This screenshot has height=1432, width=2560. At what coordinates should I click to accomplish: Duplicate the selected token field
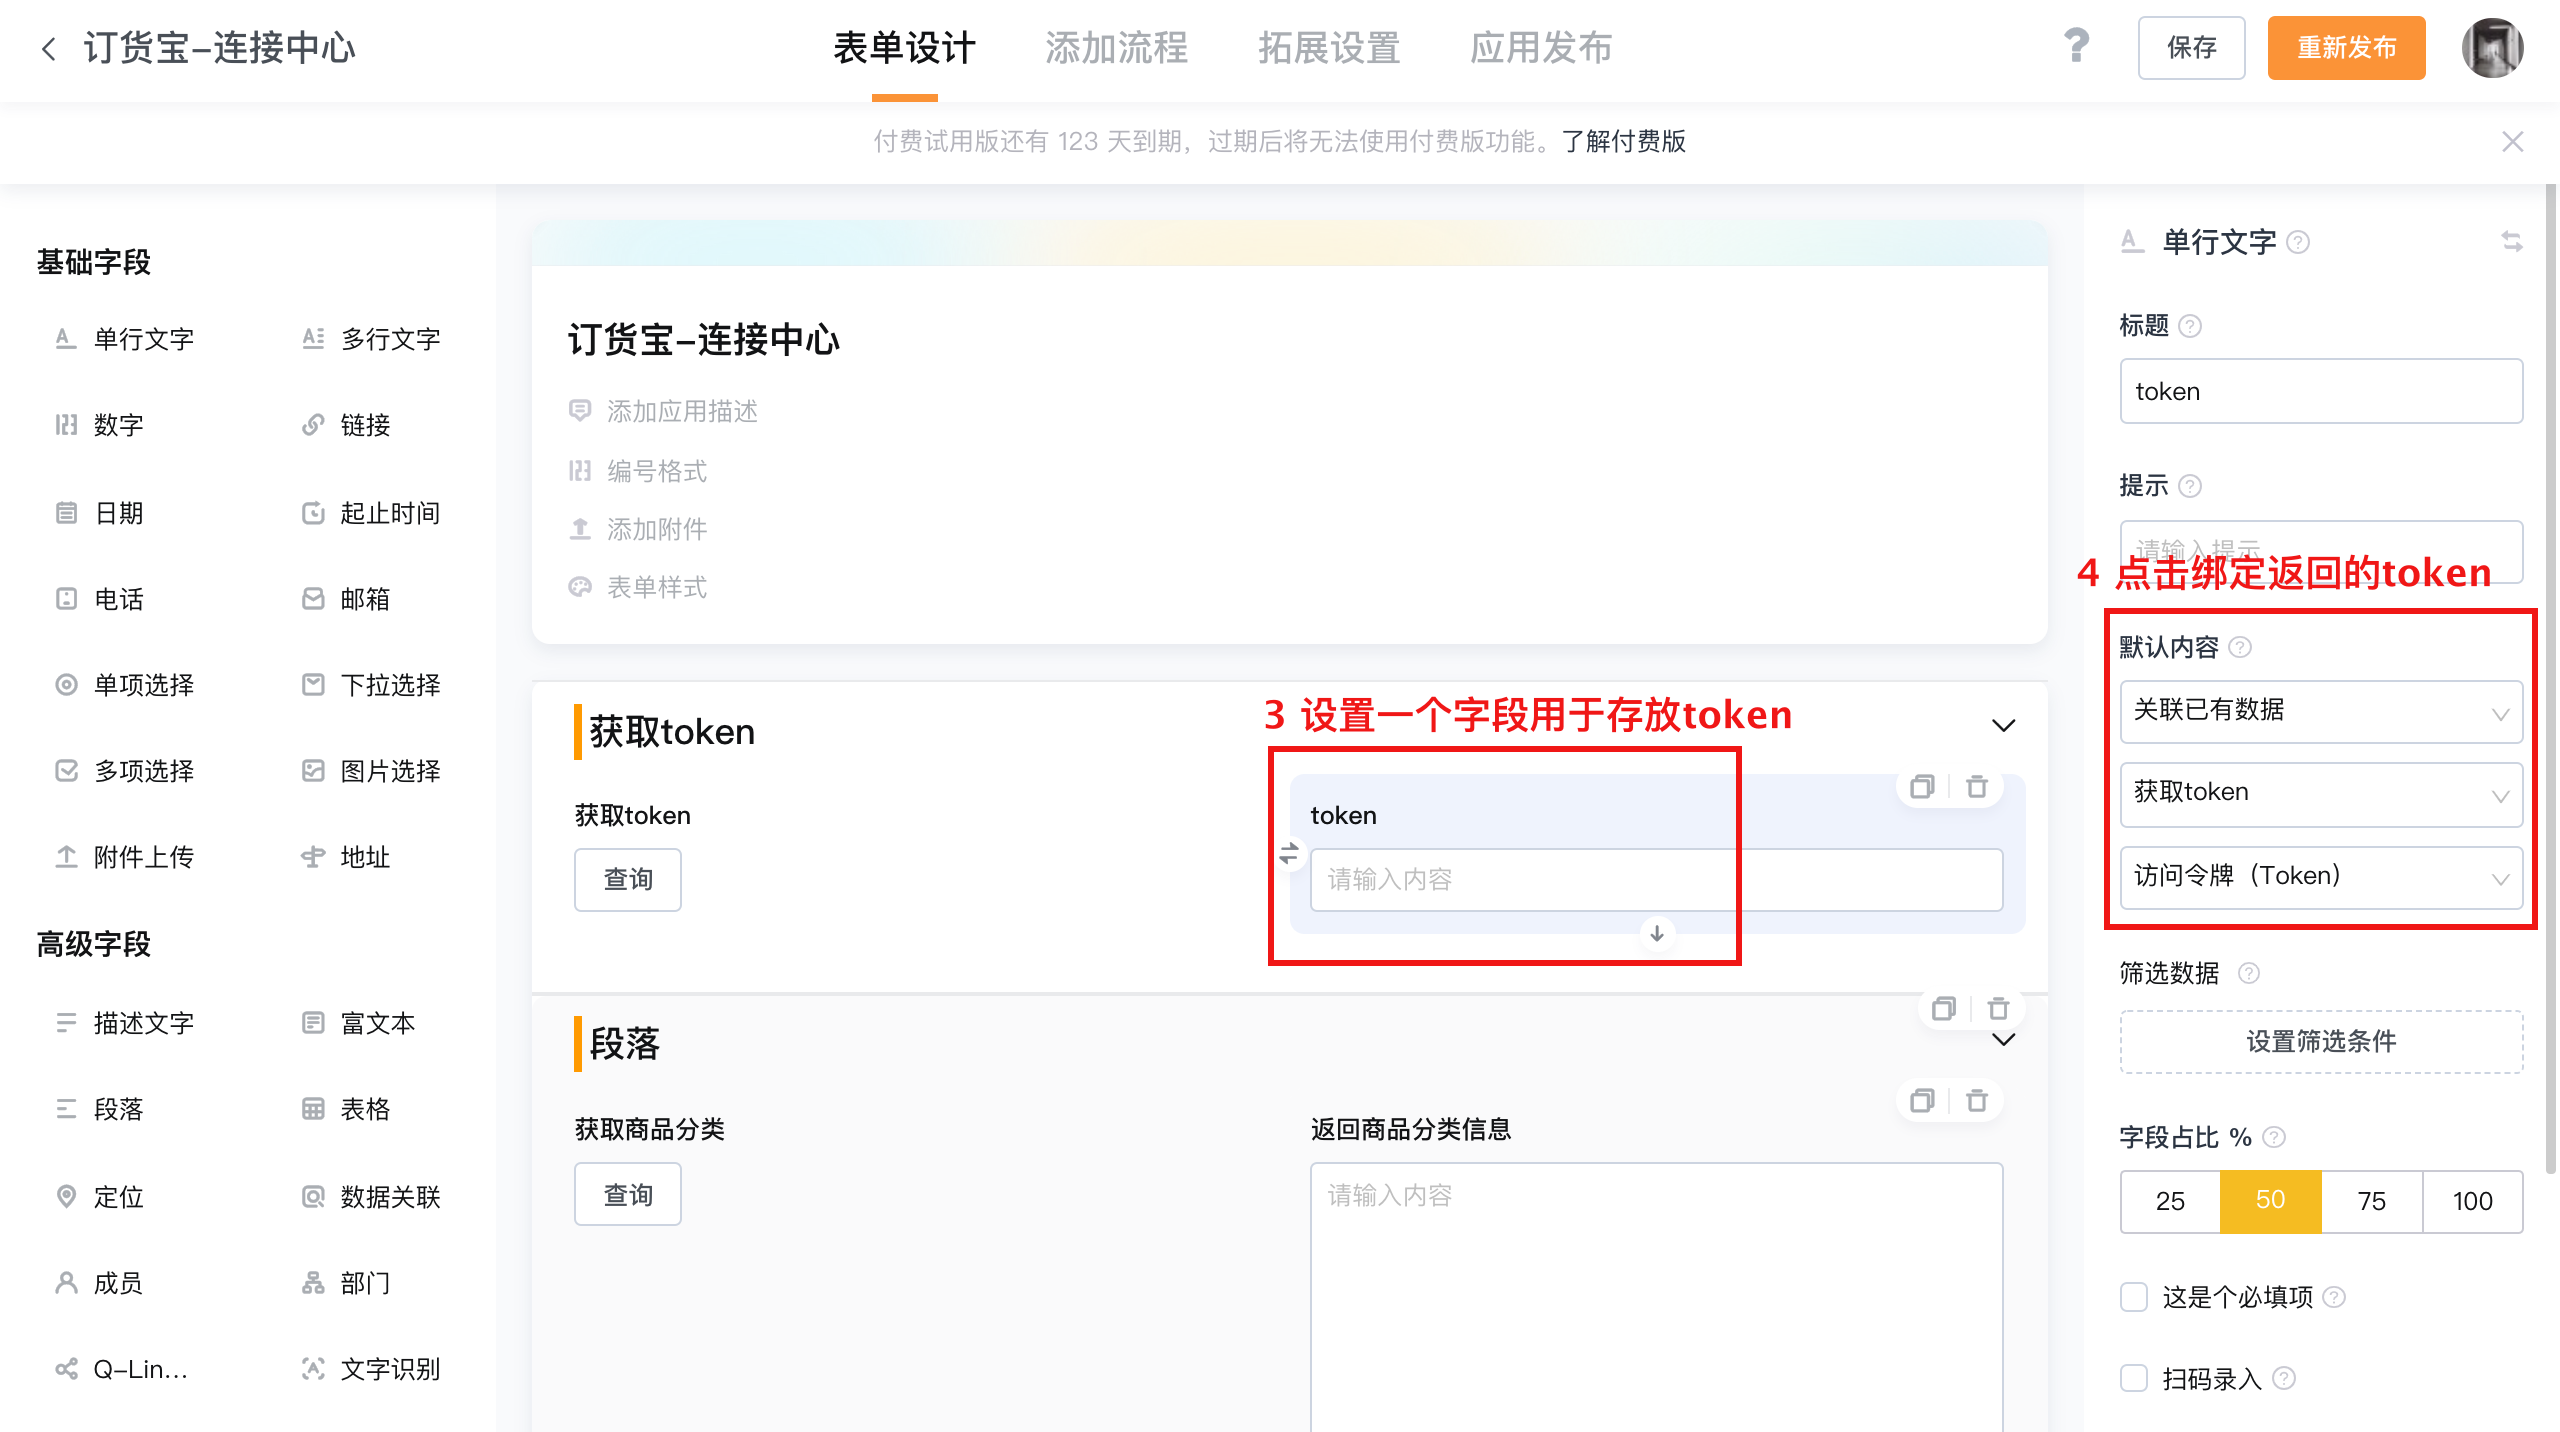pos(1922,787)
